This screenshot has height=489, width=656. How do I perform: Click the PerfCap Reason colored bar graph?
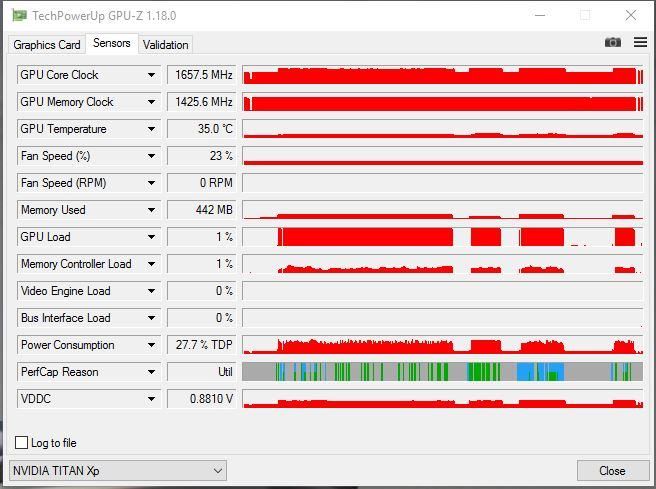[443, 372]
